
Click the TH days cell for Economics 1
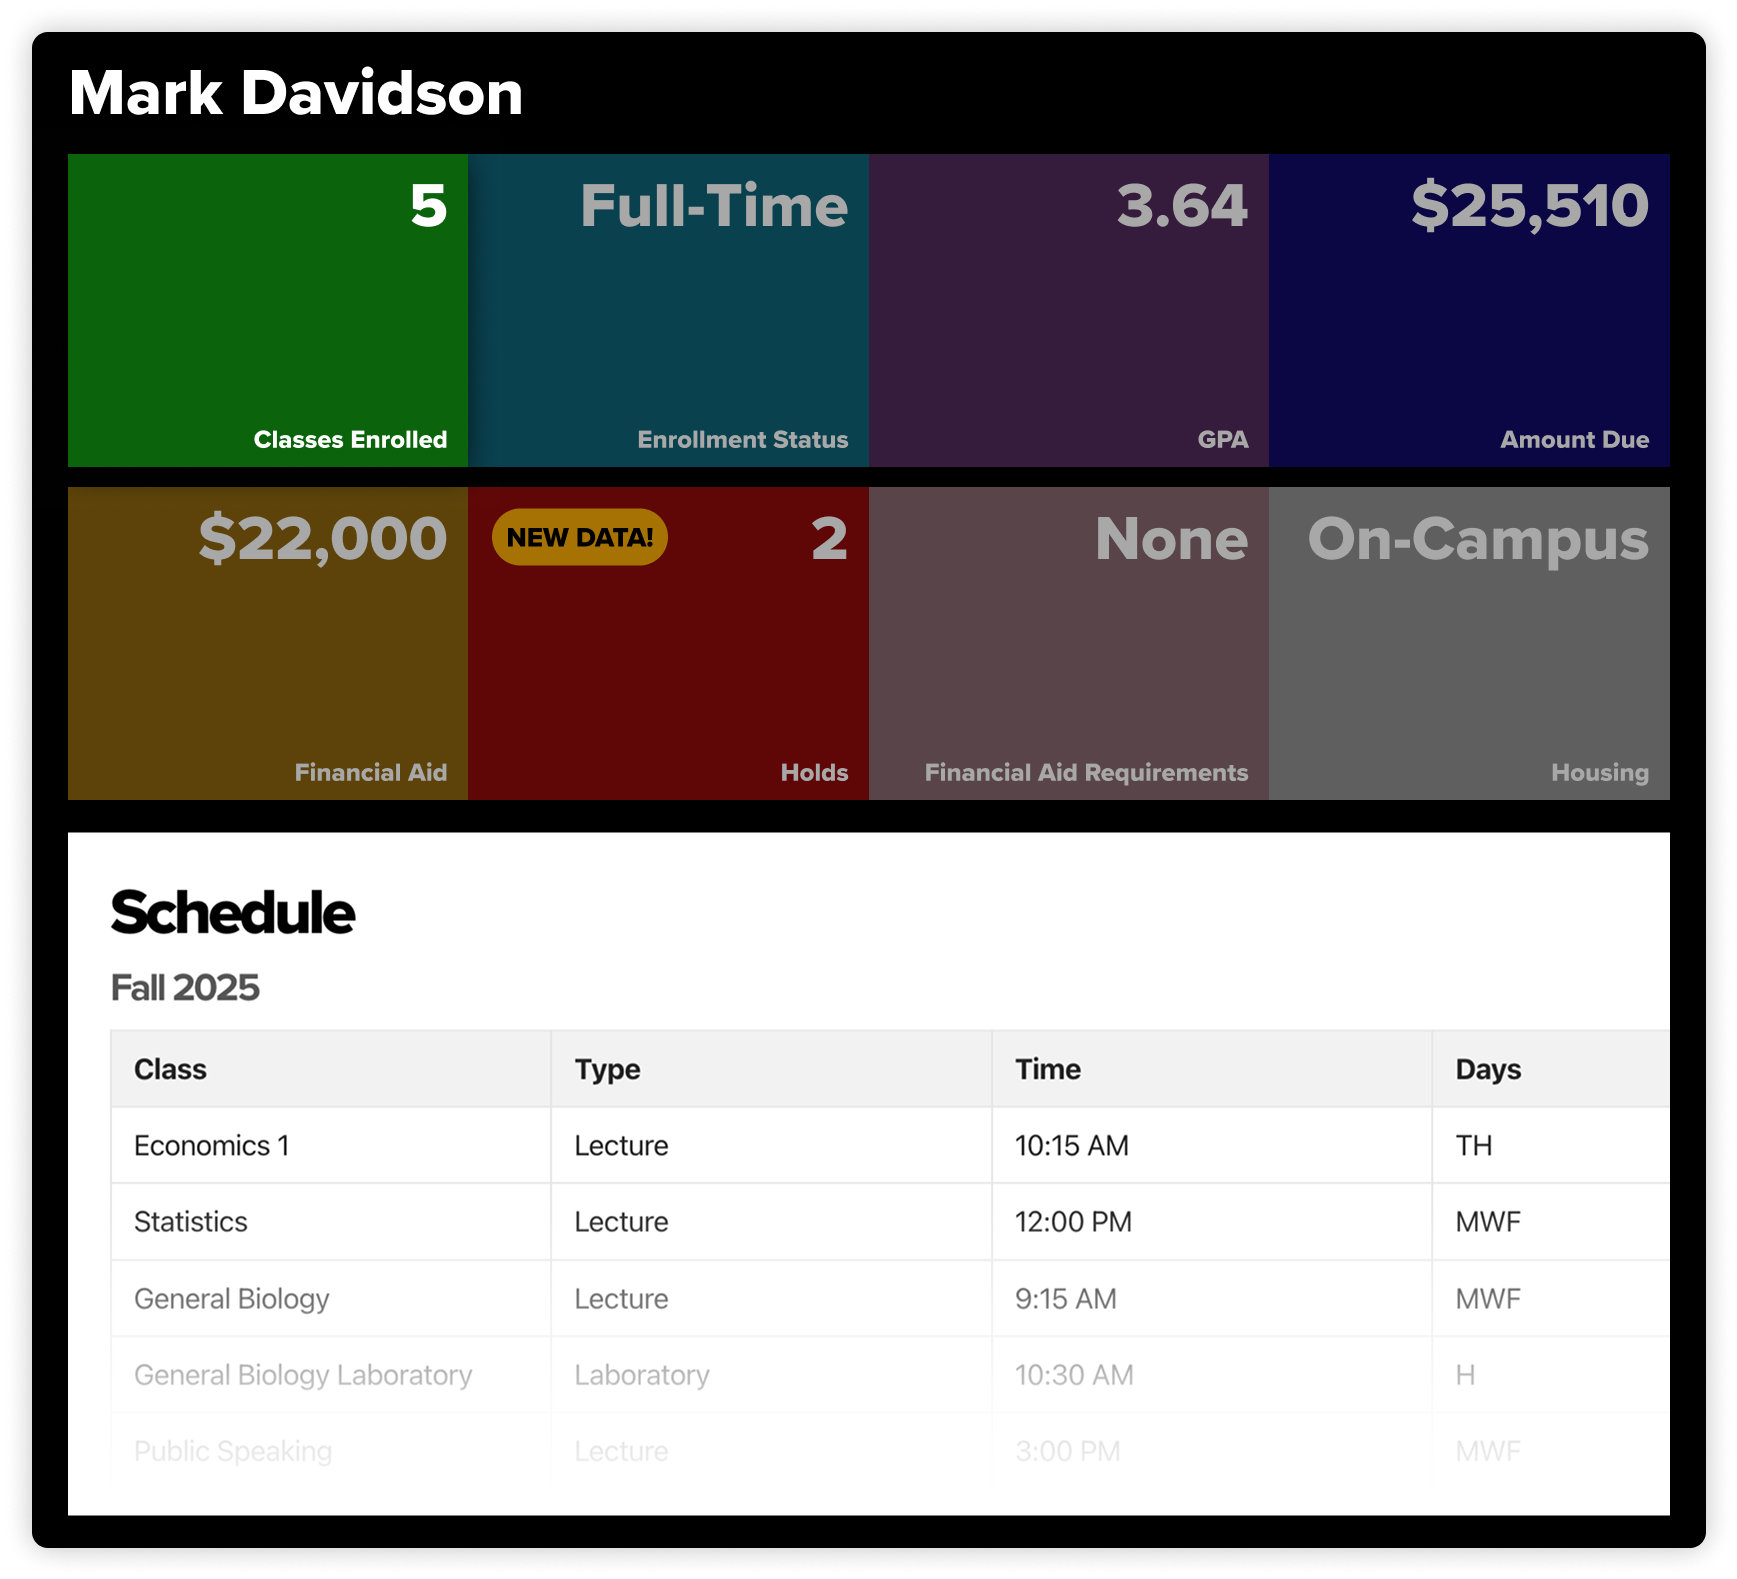pyautogui.click(x=1551, y=1145)
